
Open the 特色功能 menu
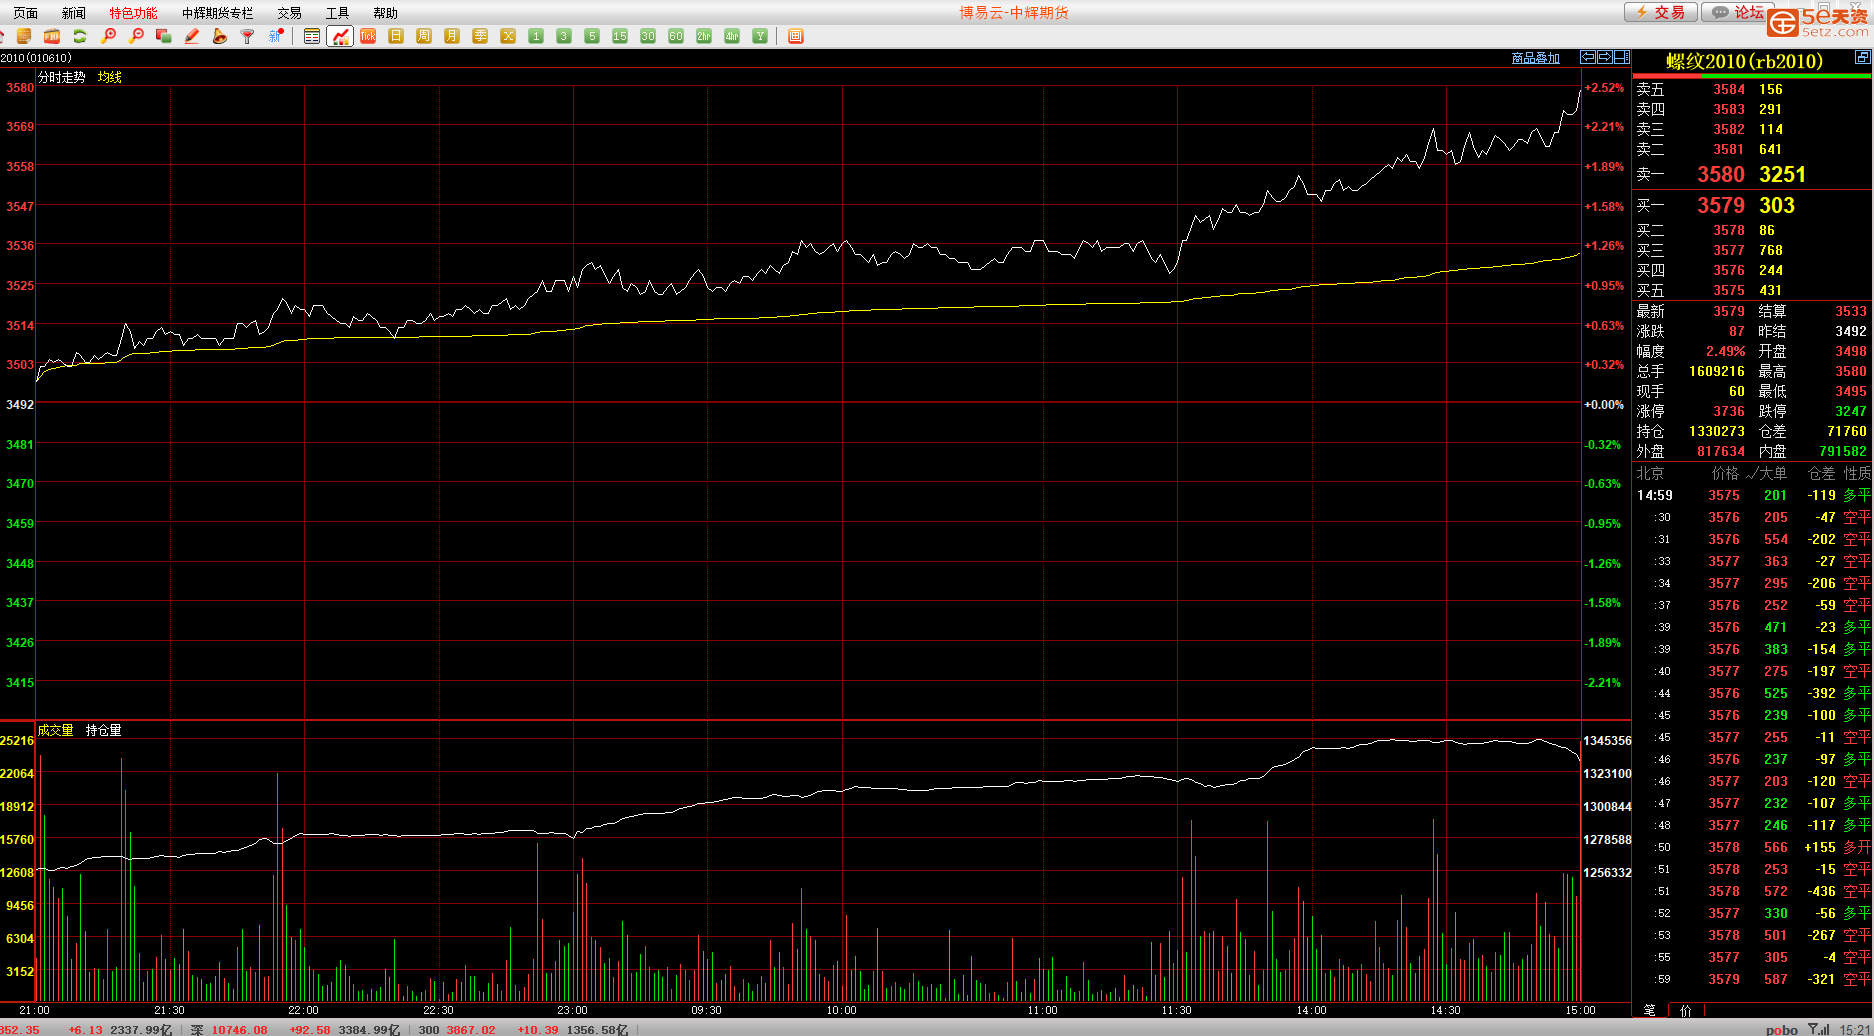point(133,13)
